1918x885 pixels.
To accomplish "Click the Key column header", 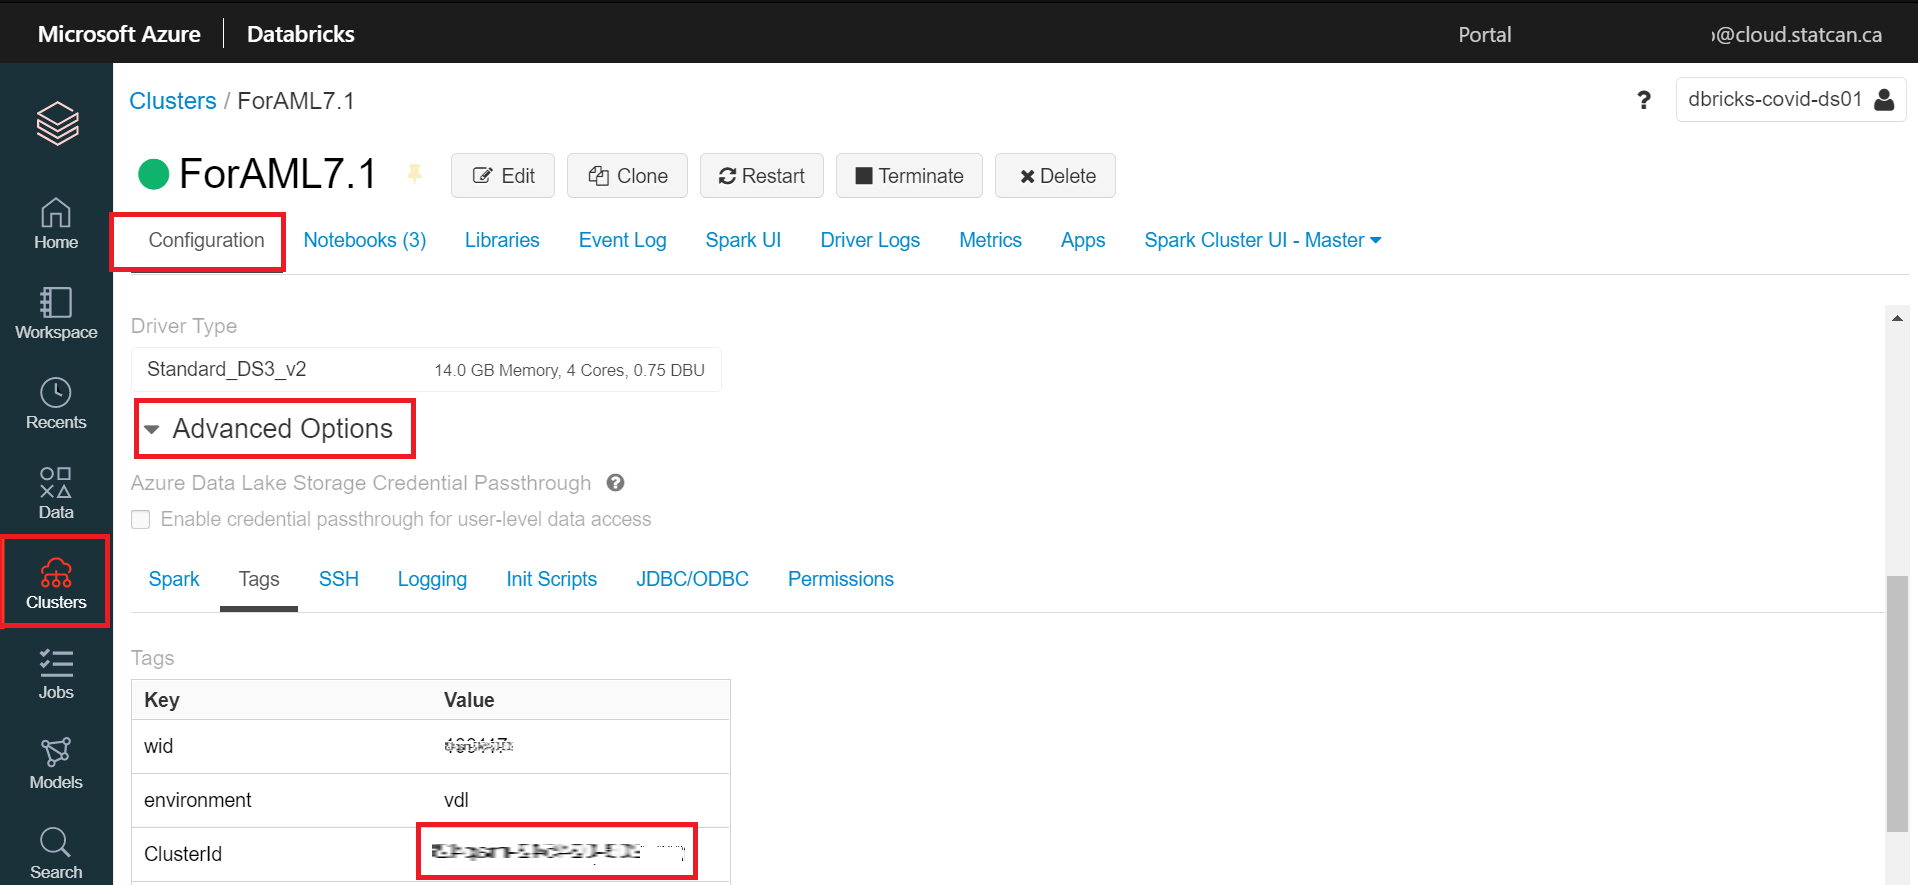I will pyautogui.click(x=162, y=700).
